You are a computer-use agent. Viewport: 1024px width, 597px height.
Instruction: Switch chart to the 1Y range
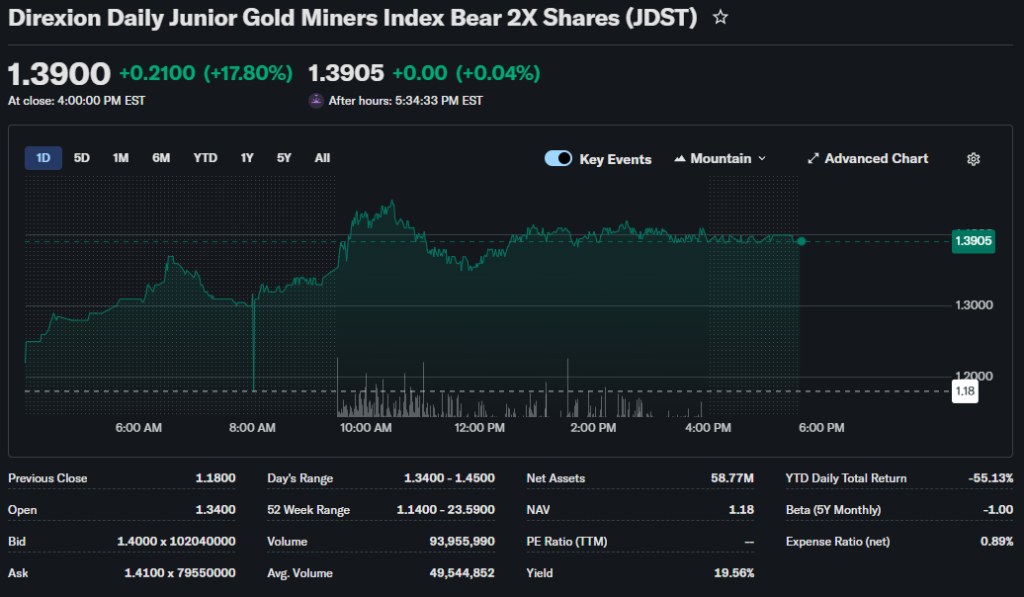247,158
